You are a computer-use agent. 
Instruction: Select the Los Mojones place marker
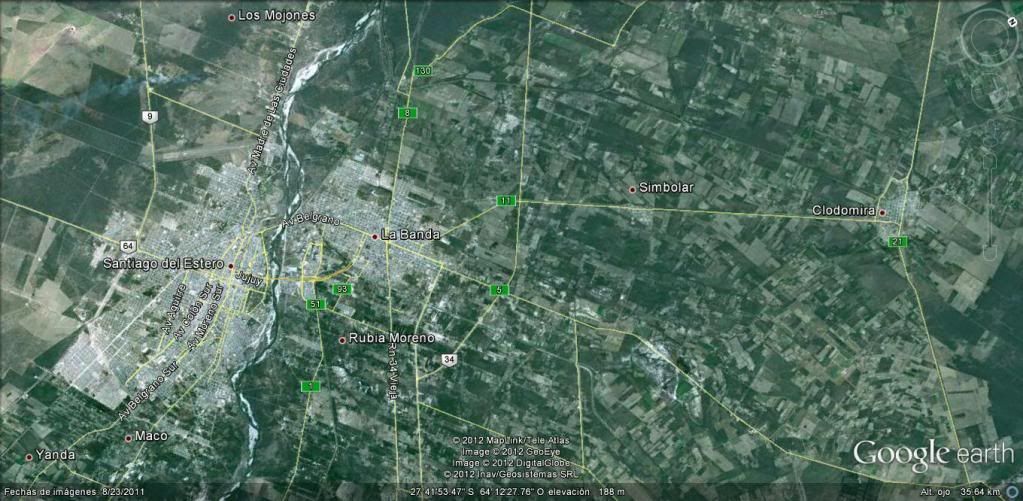pyautogui.click(x=232, y=17)
